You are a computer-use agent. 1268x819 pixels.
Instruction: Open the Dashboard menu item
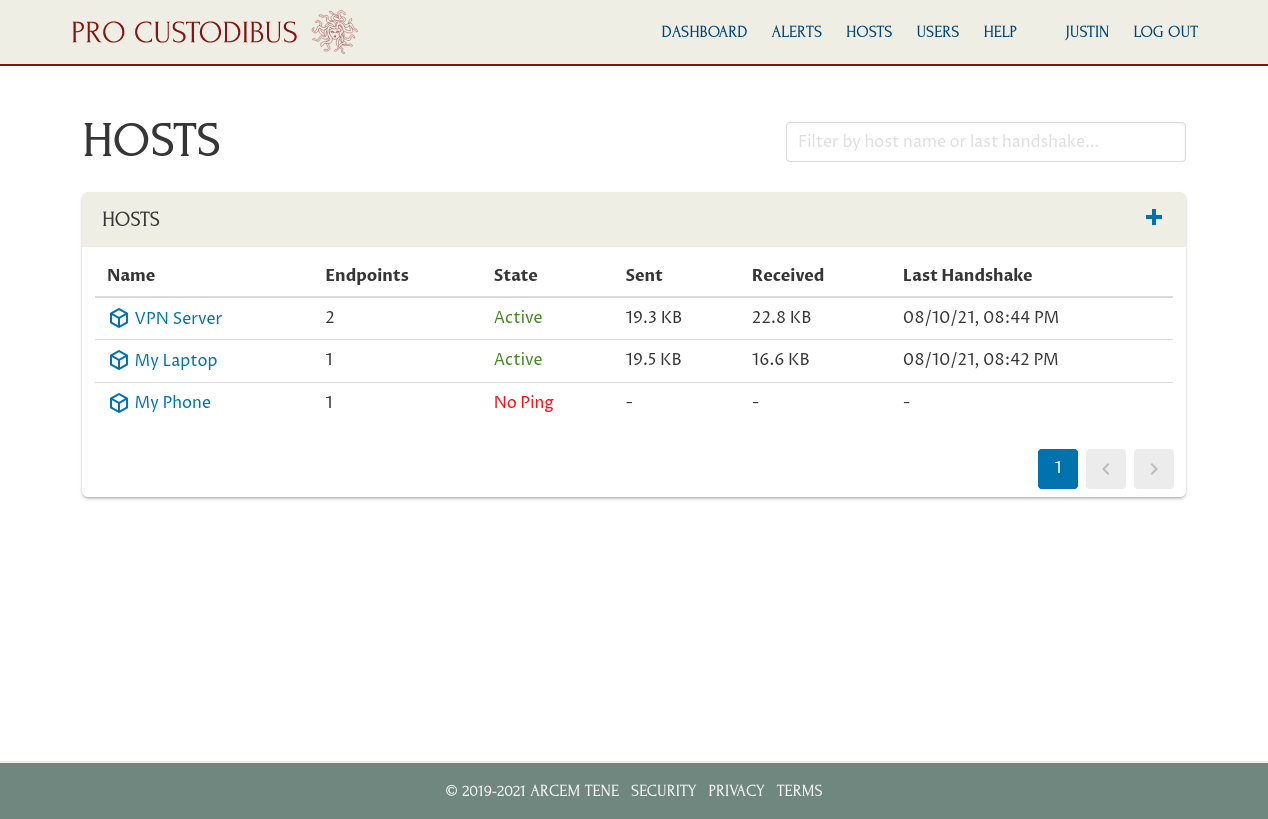pyautogui.click(x=704, y=32)
